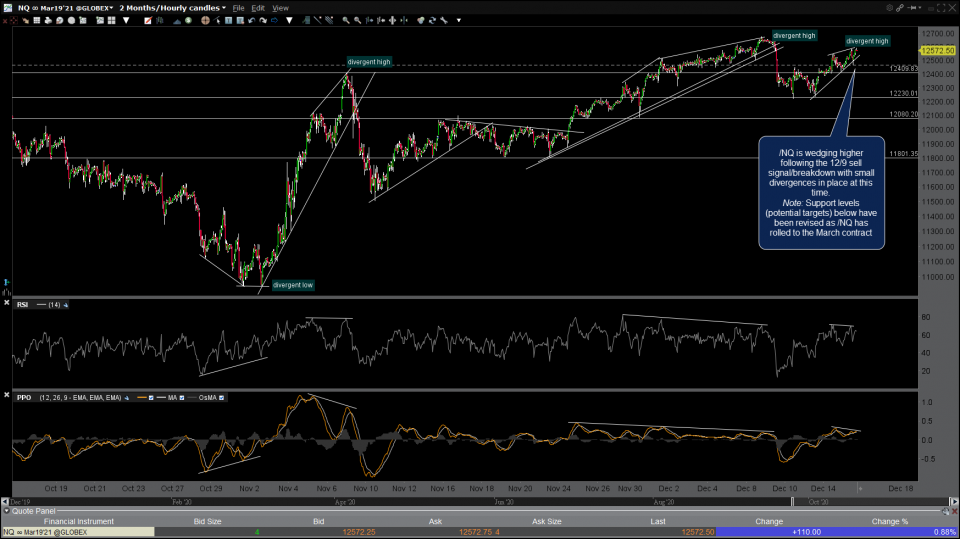Expand the white triangle dropdown after layout icons

pos(126,21)
